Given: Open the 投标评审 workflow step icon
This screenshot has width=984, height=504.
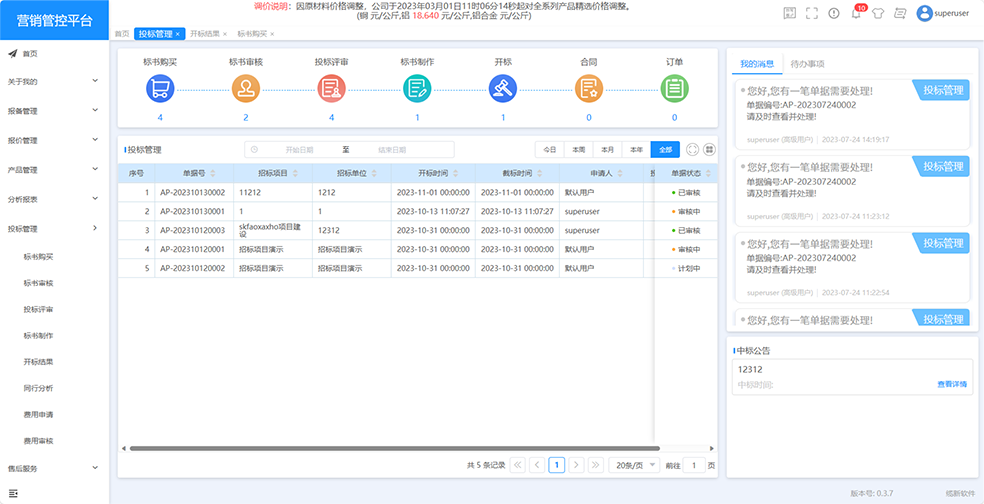Looking at the screenshot, I should point(331,88).
